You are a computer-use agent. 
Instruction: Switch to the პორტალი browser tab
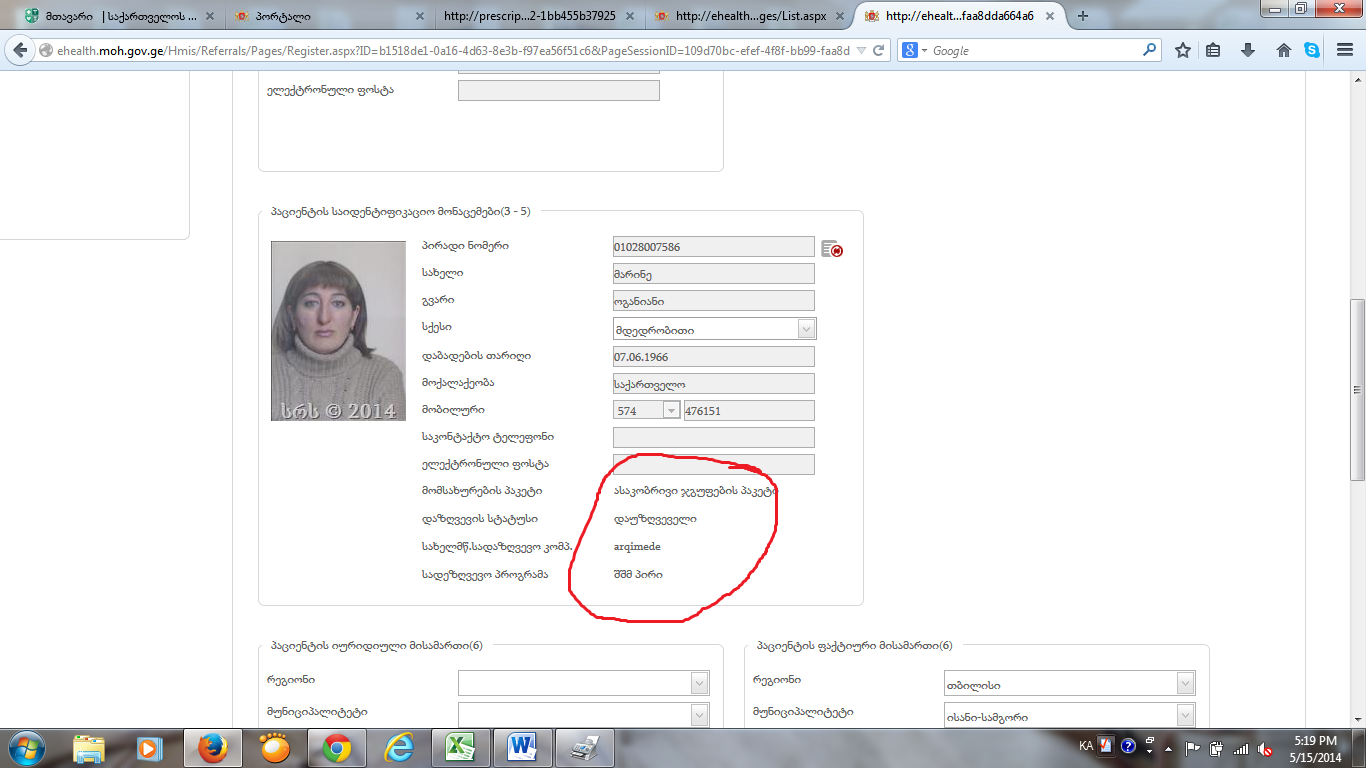320,16
